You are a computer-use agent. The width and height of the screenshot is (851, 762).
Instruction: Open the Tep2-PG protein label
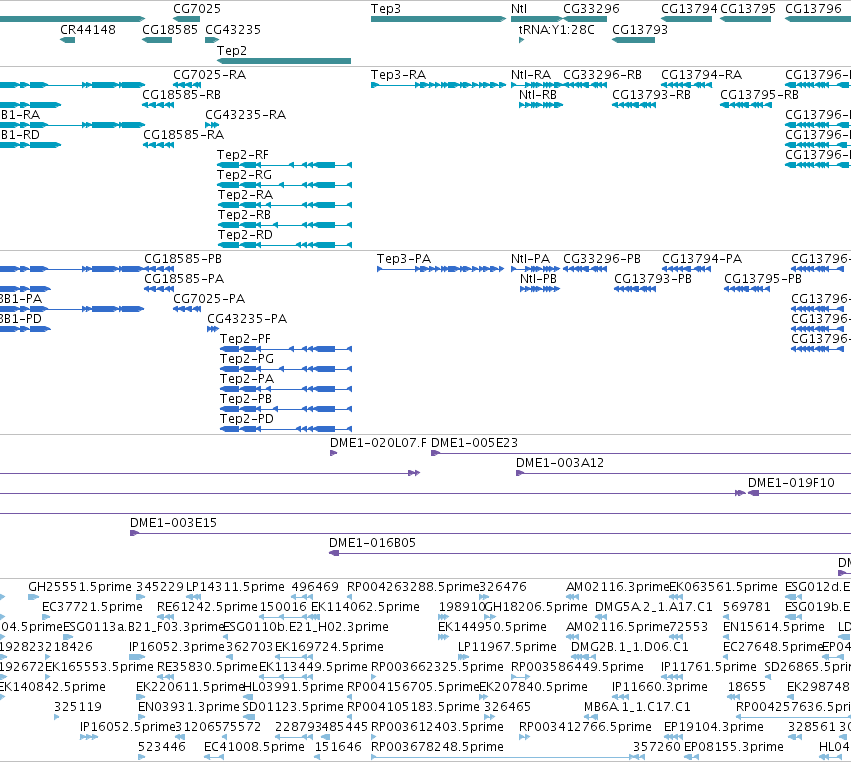[247, 359]
